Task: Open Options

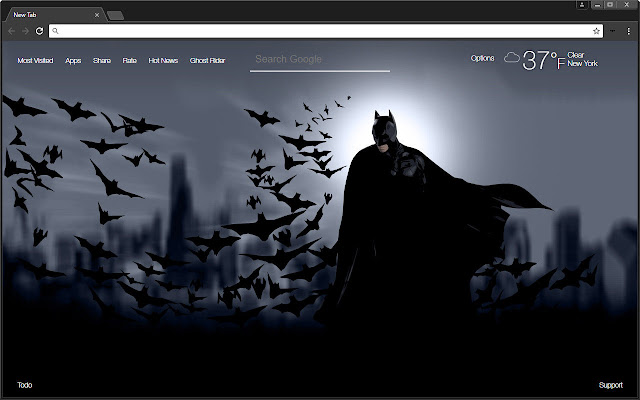Action: coord(482,58)
